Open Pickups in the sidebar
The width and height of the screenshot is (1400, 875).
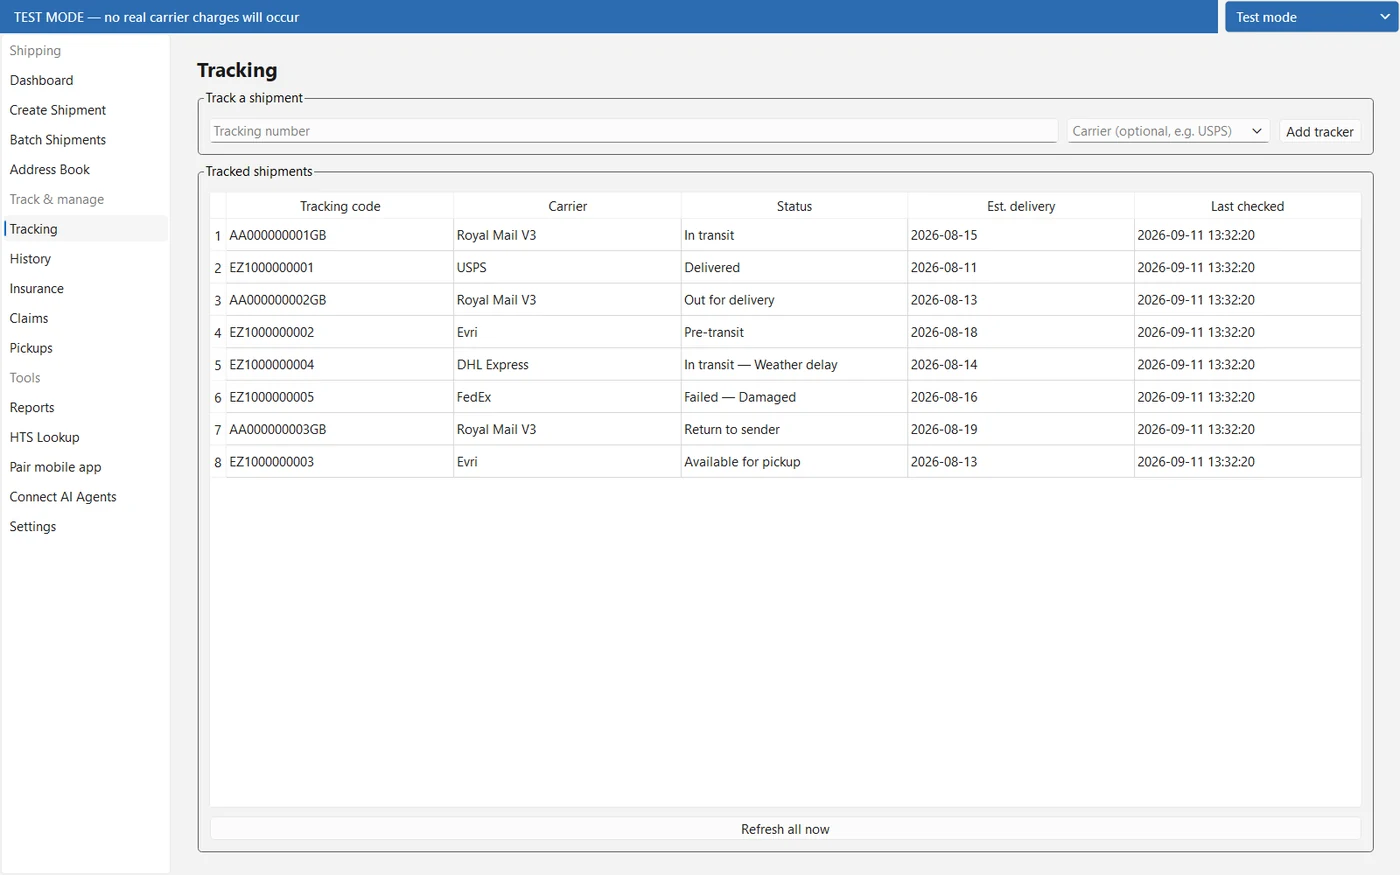click(x=85, y=348)
